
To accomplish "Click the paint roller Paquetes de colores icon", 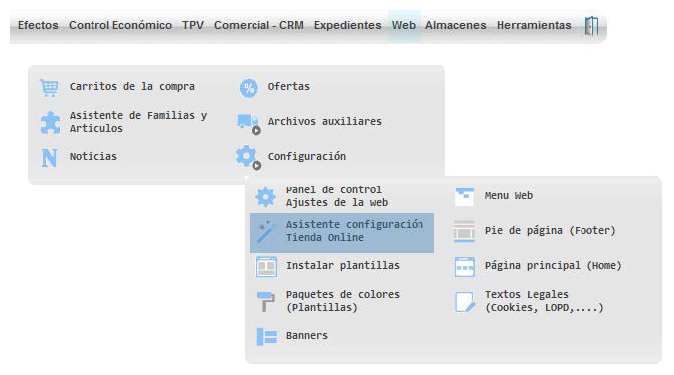I will pos(266,301).
